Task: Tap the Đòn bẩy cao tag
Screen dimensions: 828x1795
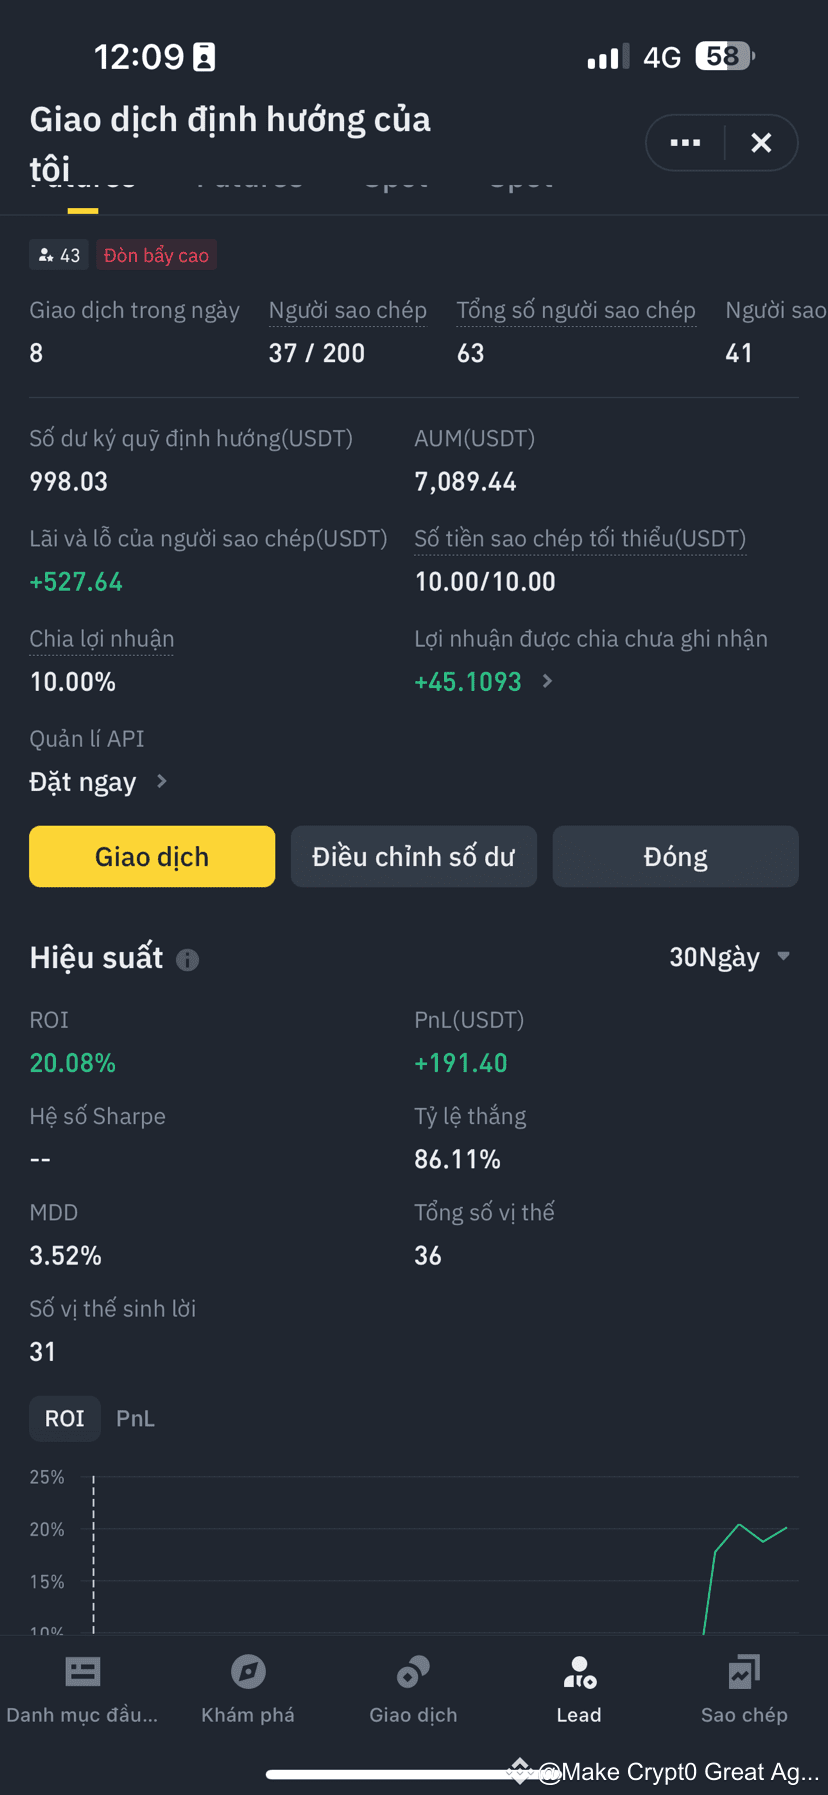Action: point(156,255)
